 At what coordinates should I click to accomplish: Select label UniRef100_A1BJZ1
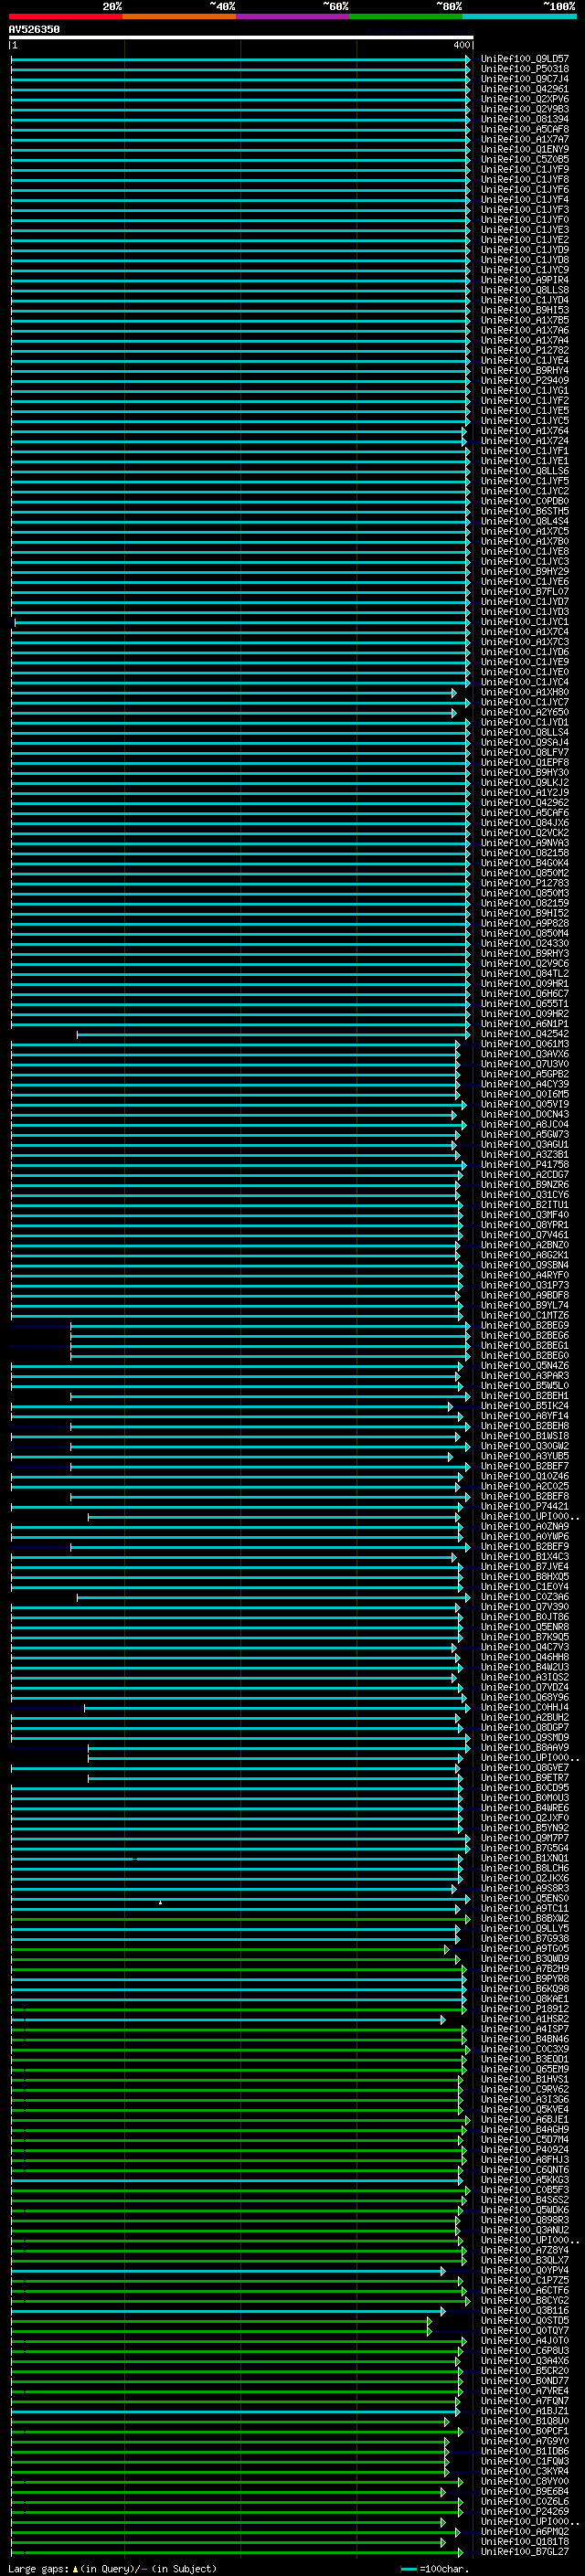click(525, 2412)
